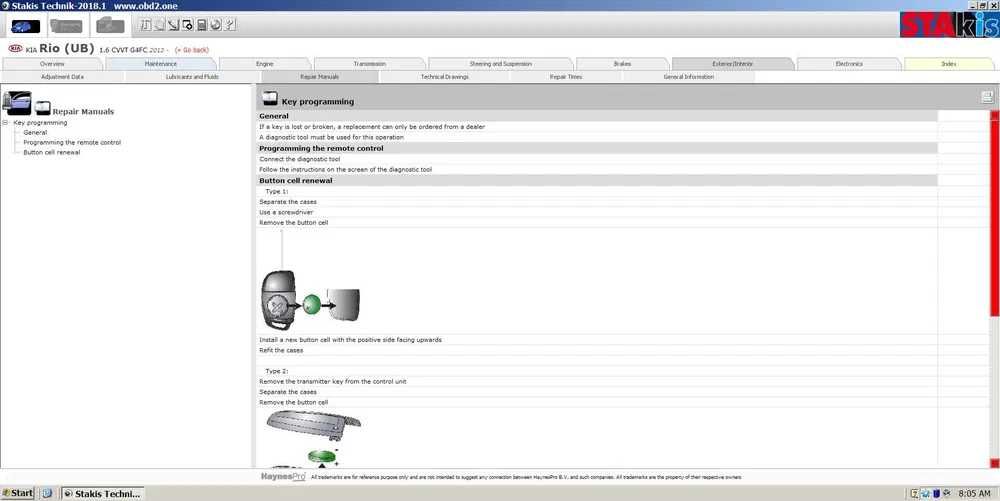
Task: Select the Lubricants and Fluids sub-tab
Action: tap(193, 76)
